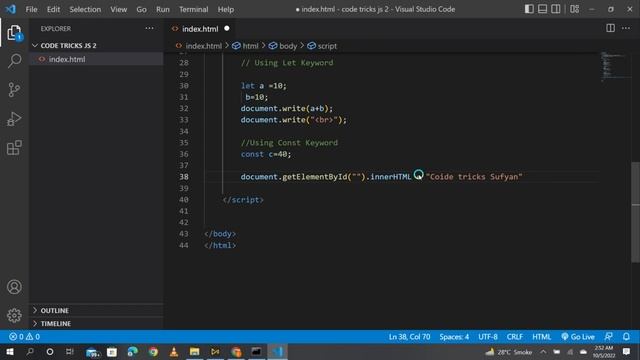This screenshot has height=360, width=640.
Task: Click the "Coide tricks Sufyan" string
Action: 474,177
